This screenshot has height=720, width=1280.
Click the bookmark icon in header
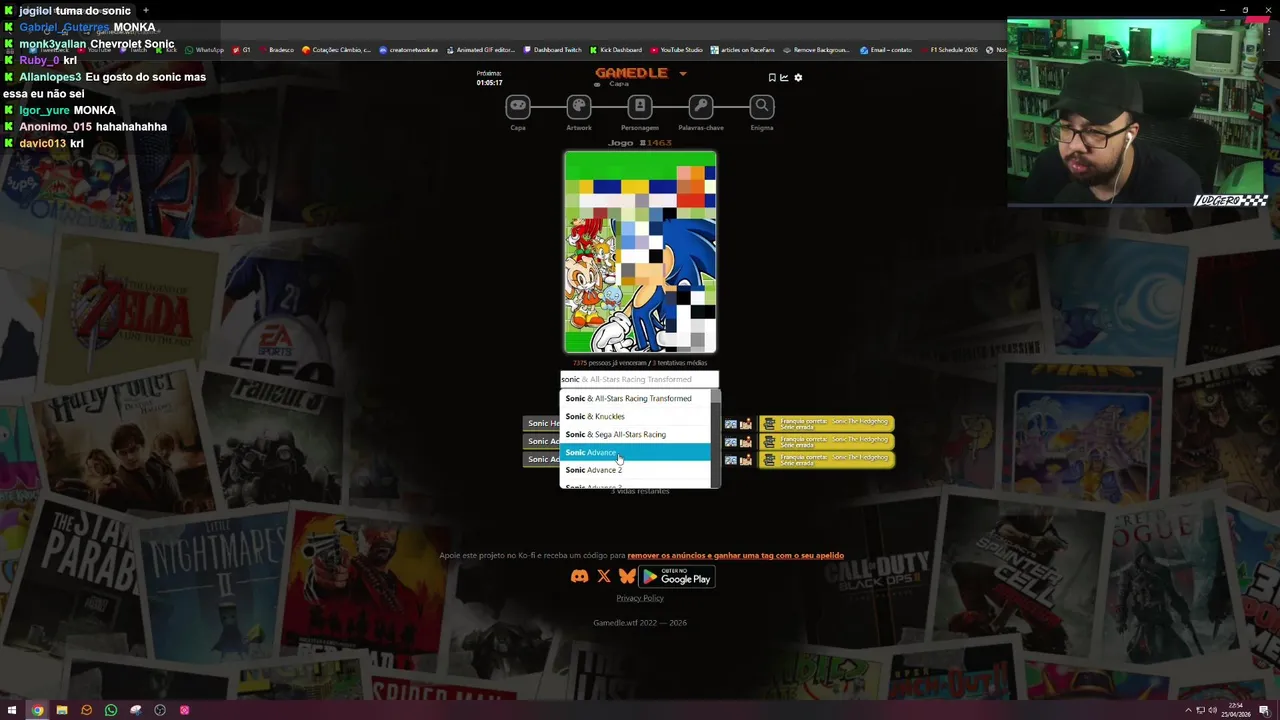click(x=772, y=77)
